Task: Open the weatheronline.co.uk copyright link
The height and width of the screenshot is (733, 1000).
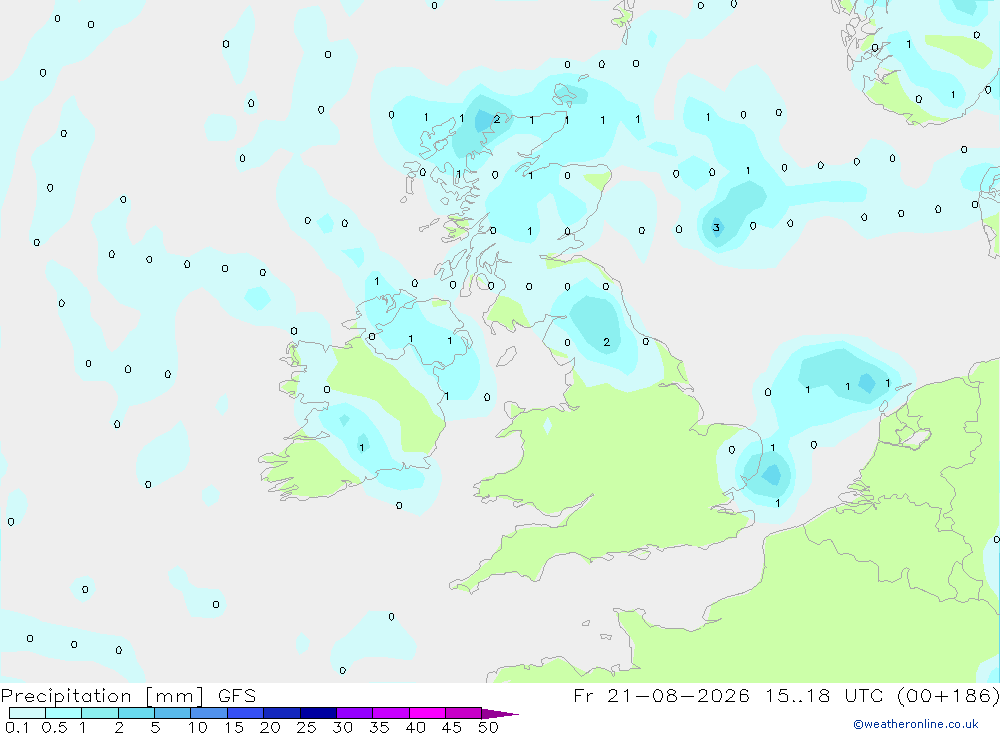Action: 915,724
